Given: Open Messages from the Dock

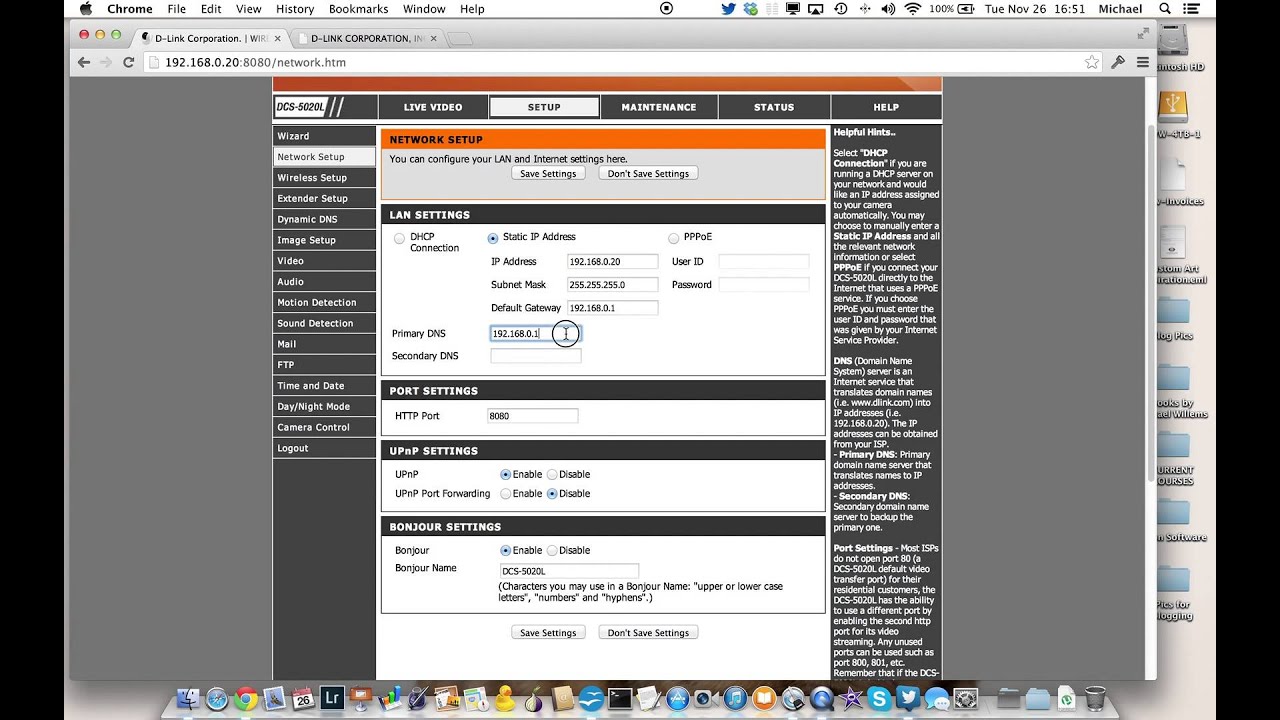Looking at the screenshot, I should [937, 698].
